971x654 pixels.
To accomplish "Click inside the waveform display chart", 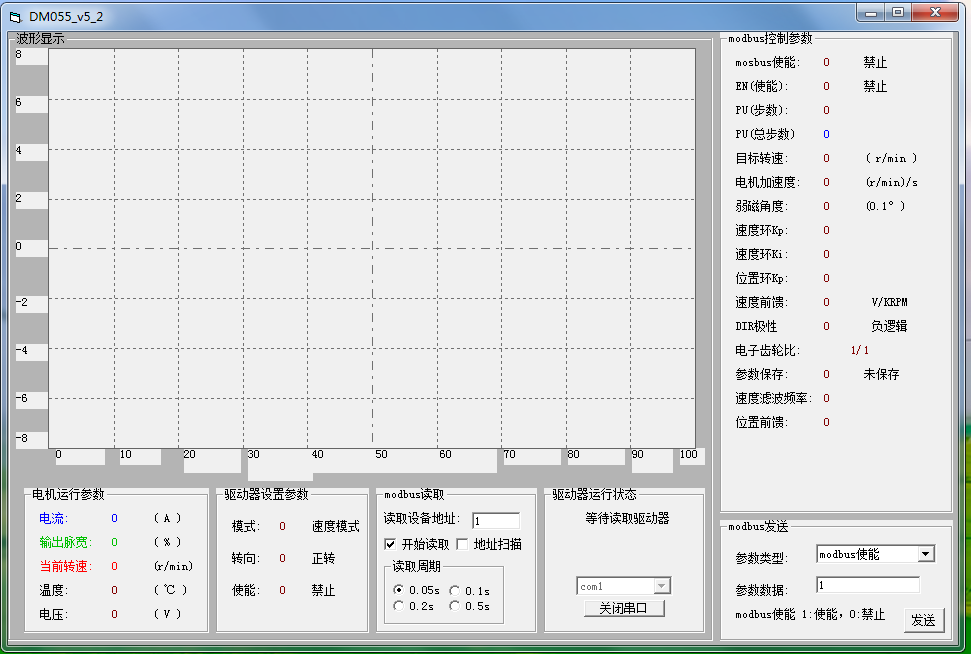I will pyautogui.click(x=372, y=248).
